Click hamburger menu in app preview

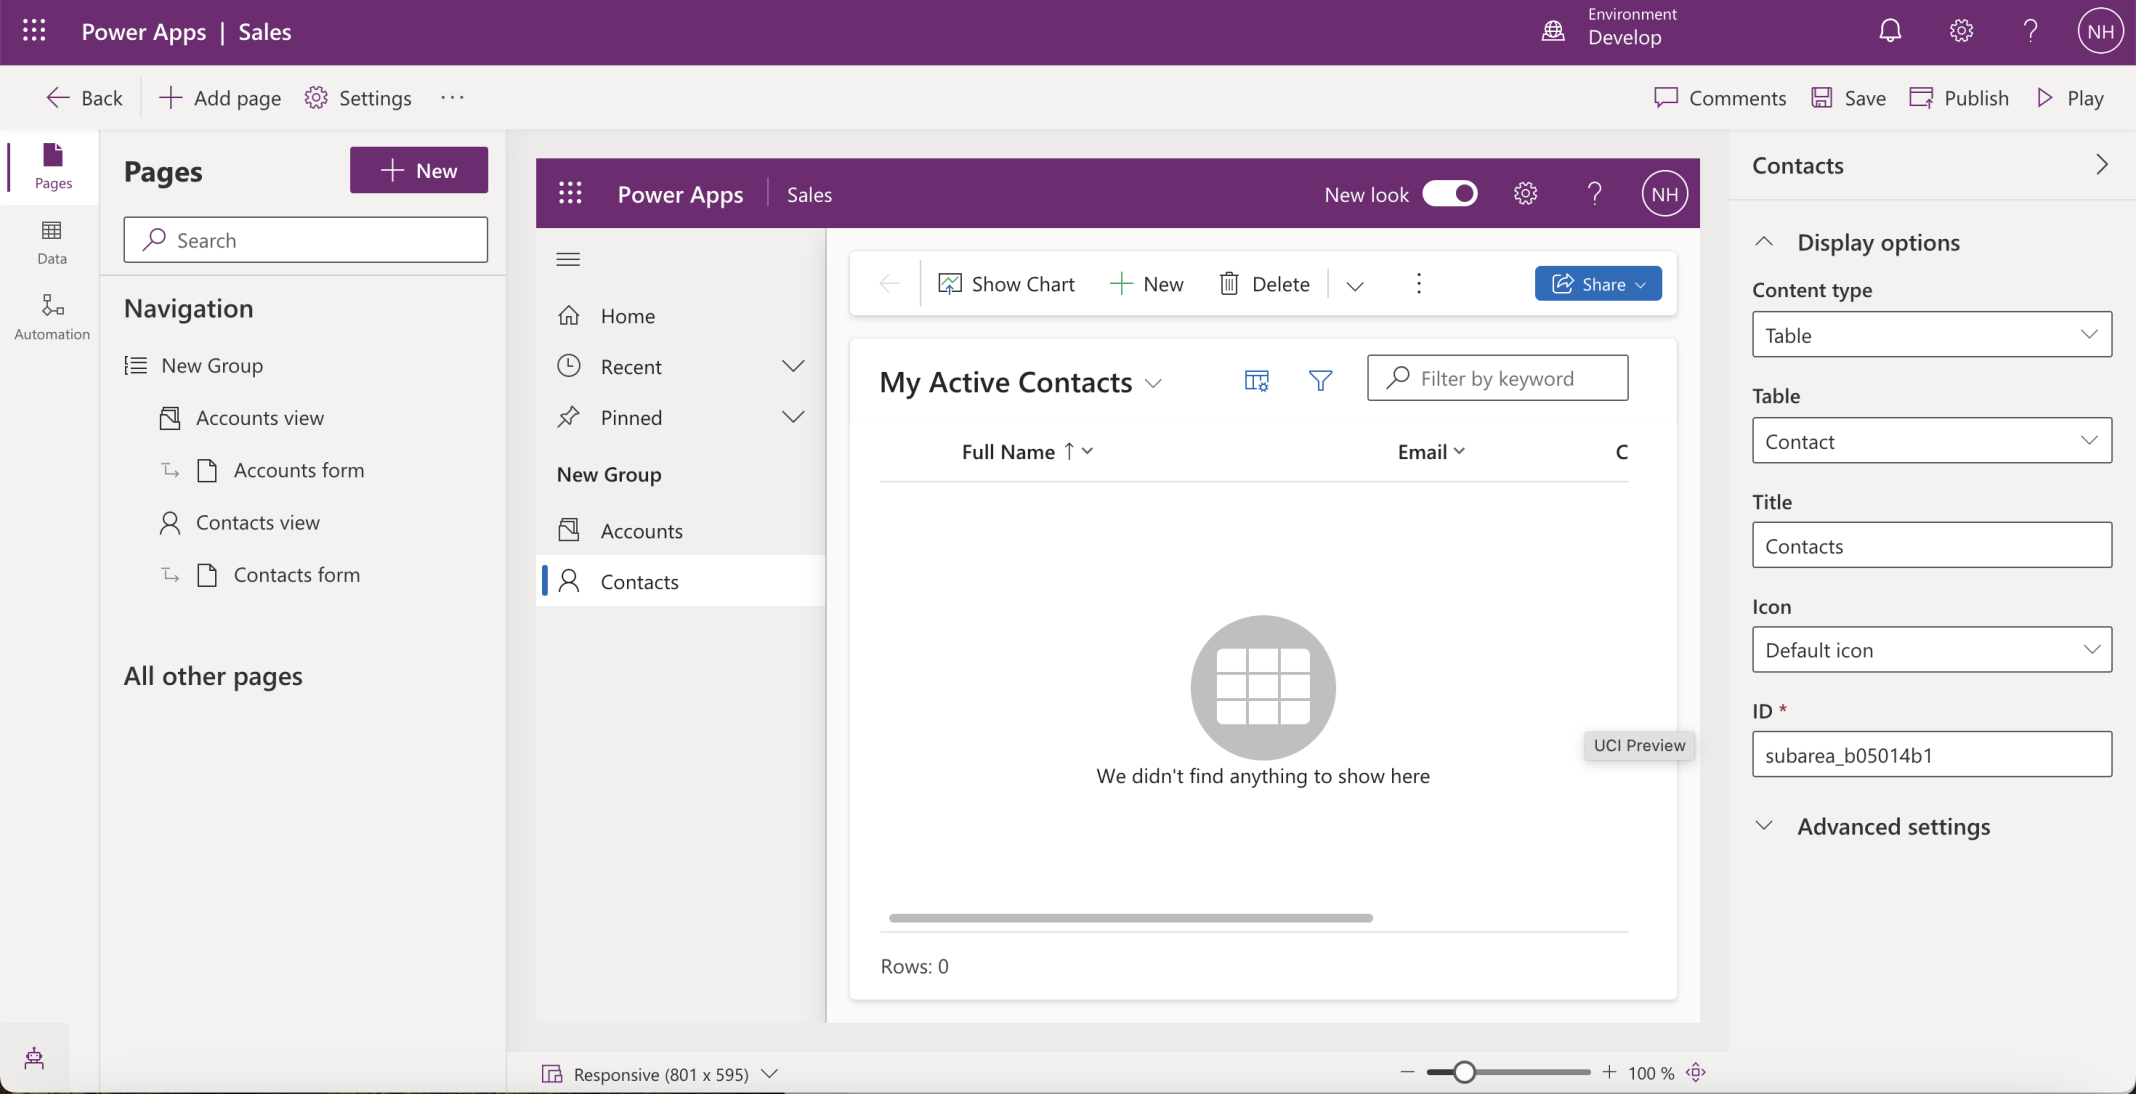568,259
